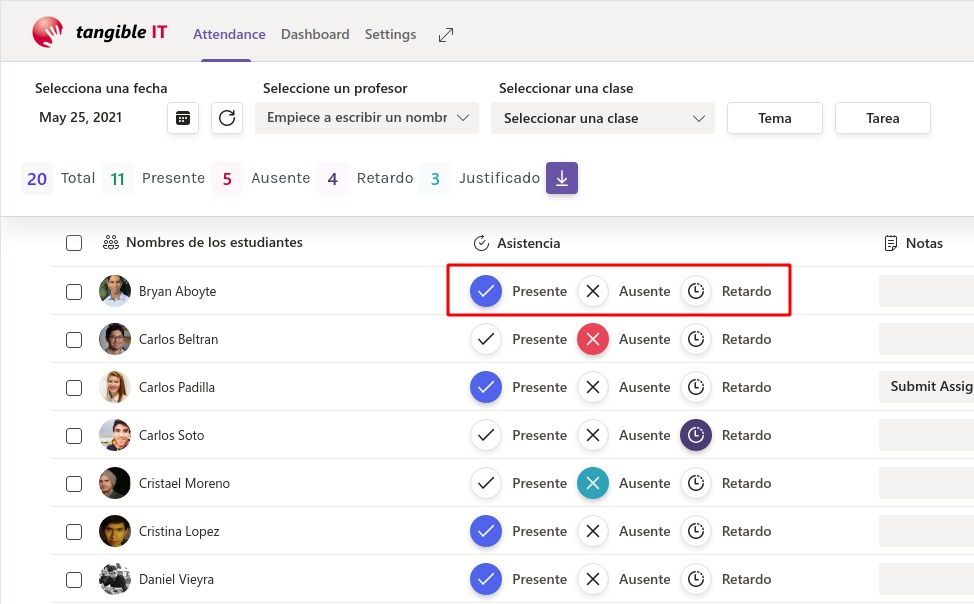
Task: Click the Tema button
Action: pyautogui.click(x=774, y=117)
